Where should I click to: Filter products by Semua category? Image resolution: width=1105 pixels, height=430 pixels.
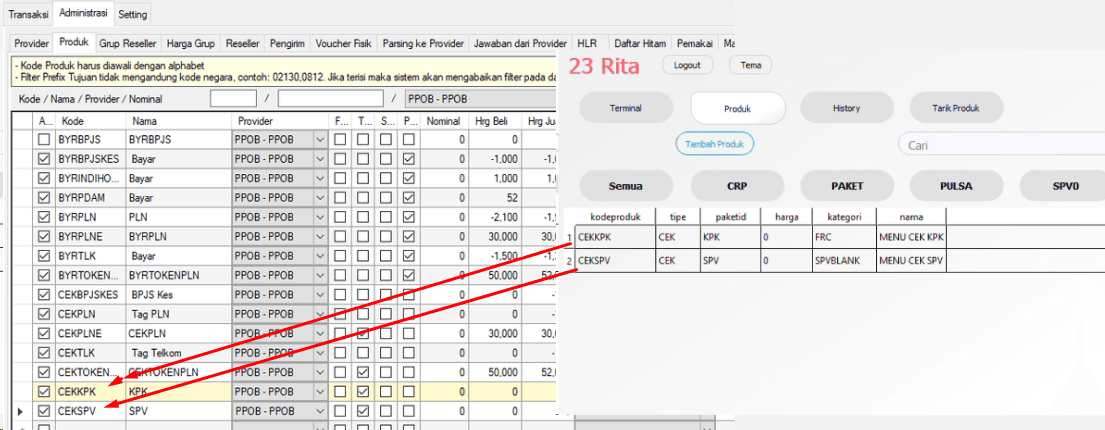pos(626,187)
